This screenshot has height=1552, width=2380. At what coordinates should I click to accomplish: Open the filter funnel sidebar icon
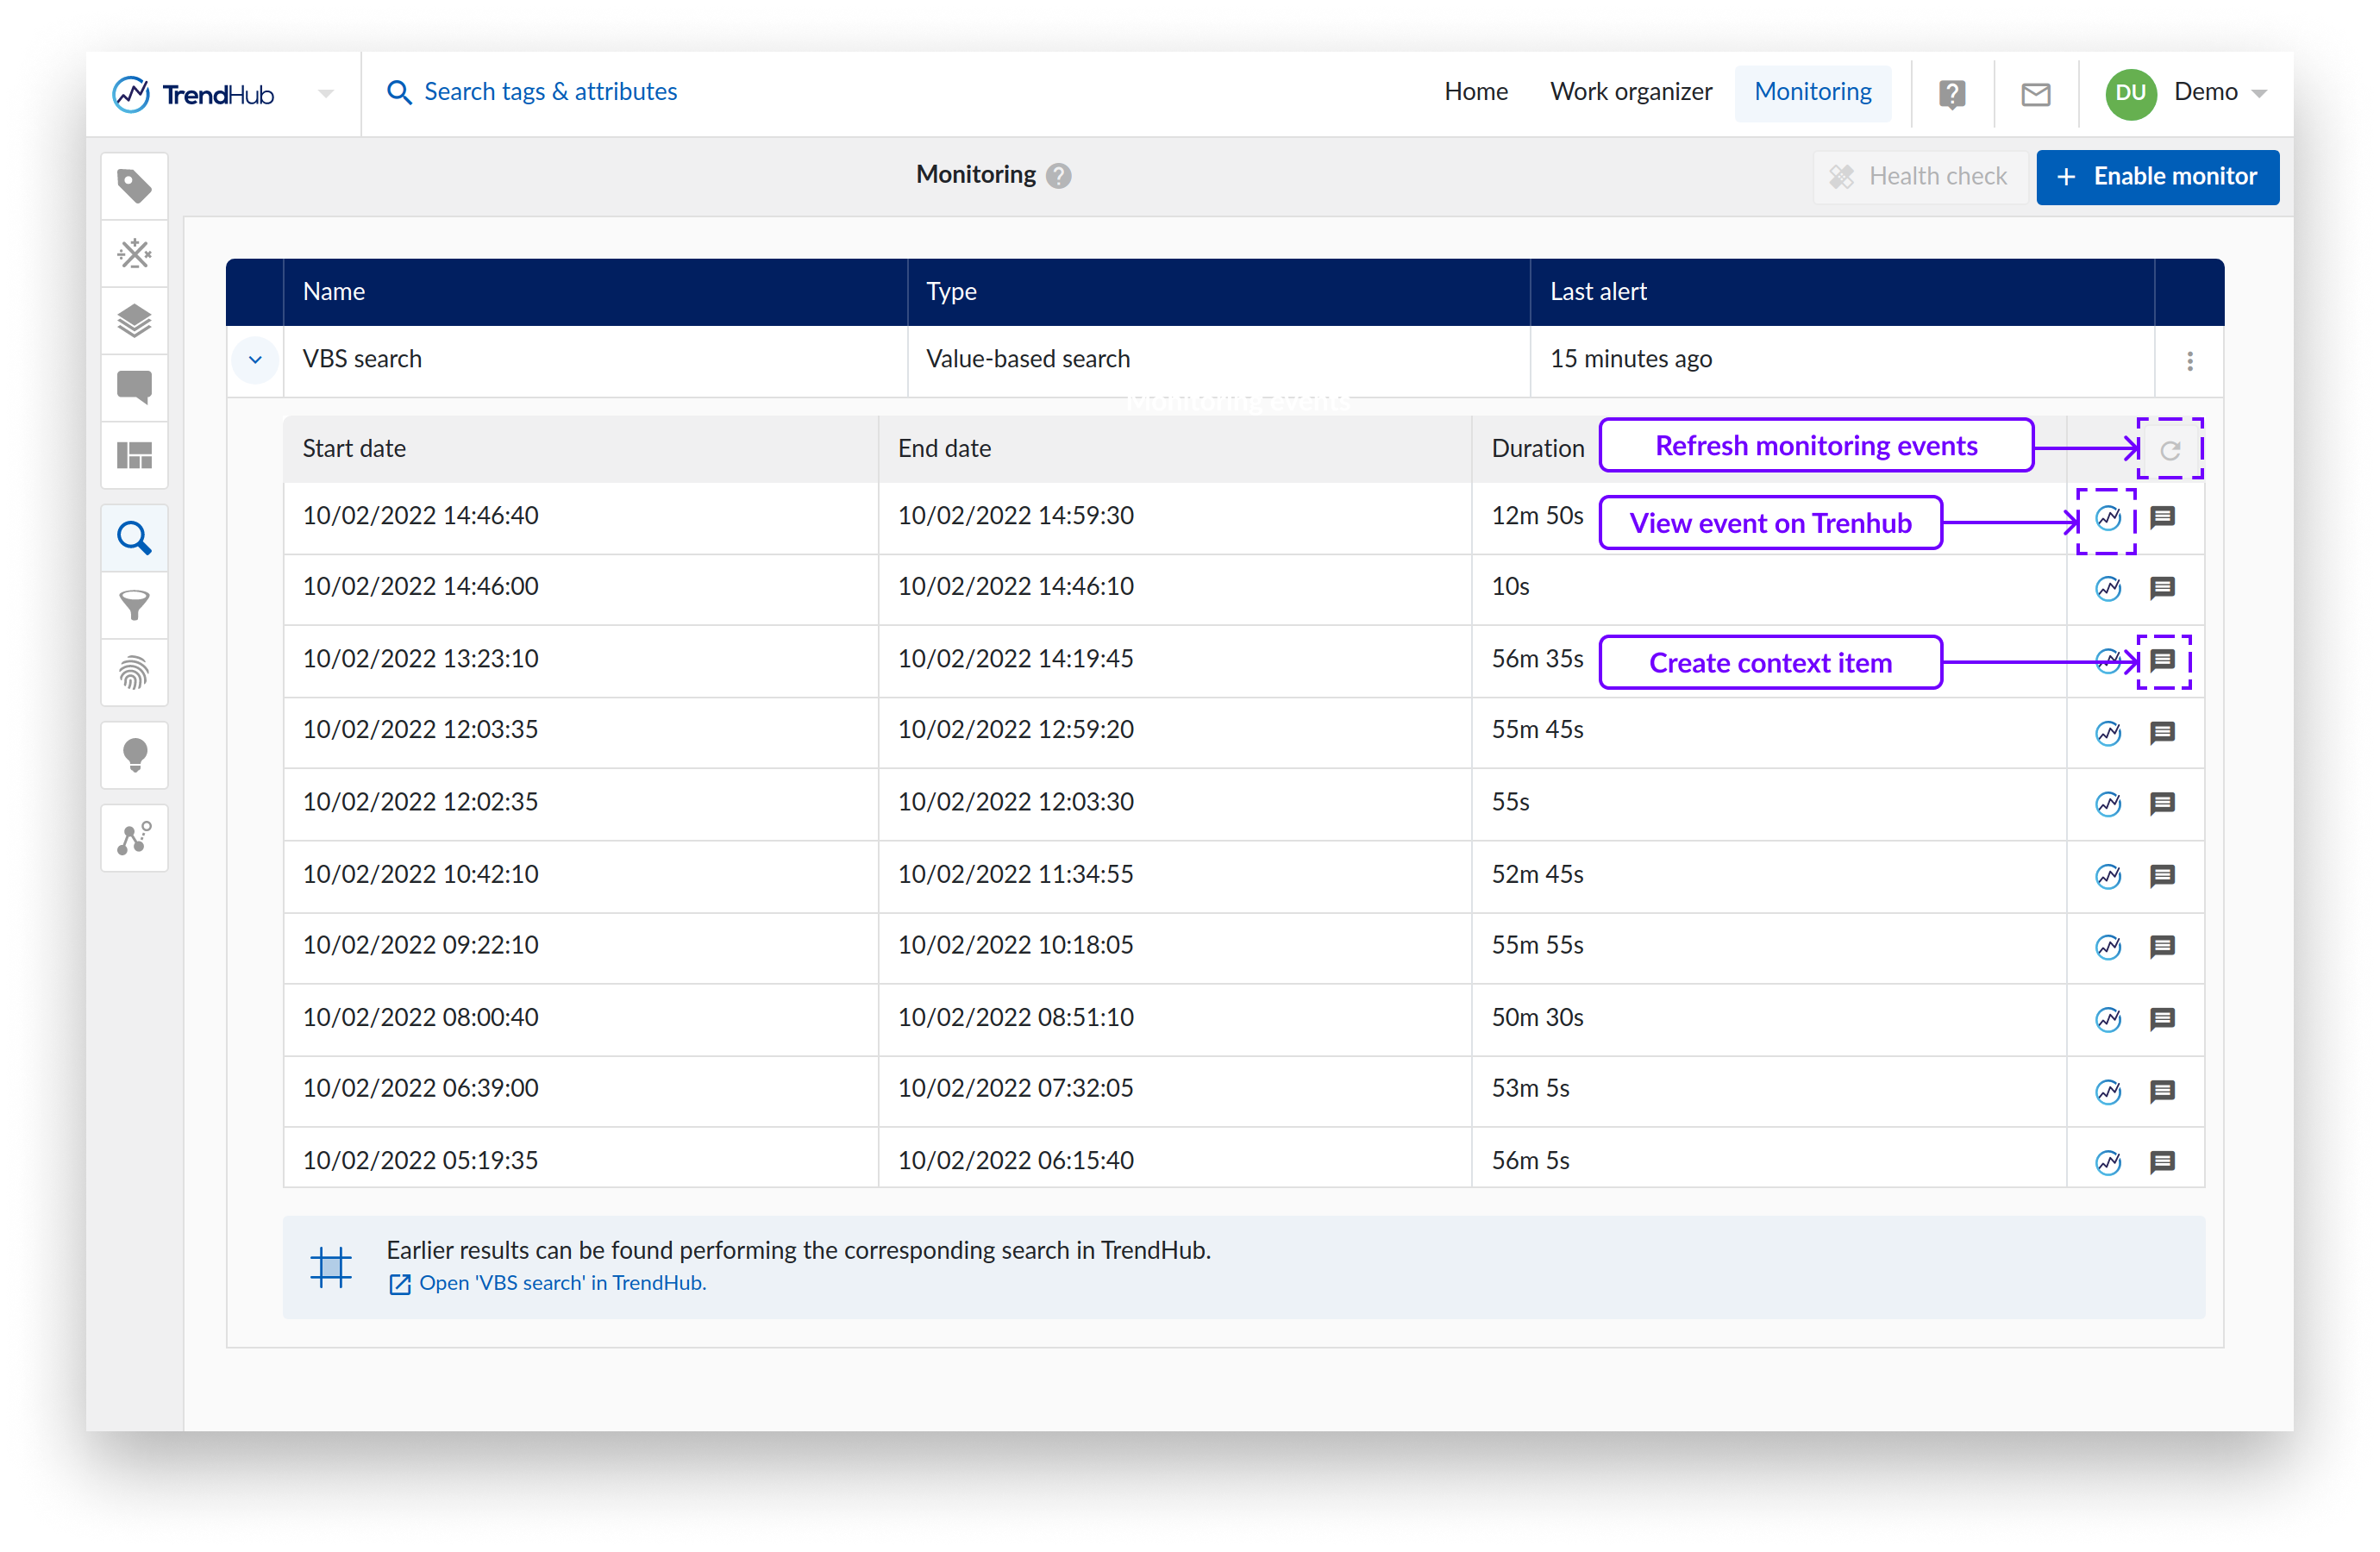tap(134, 605)
